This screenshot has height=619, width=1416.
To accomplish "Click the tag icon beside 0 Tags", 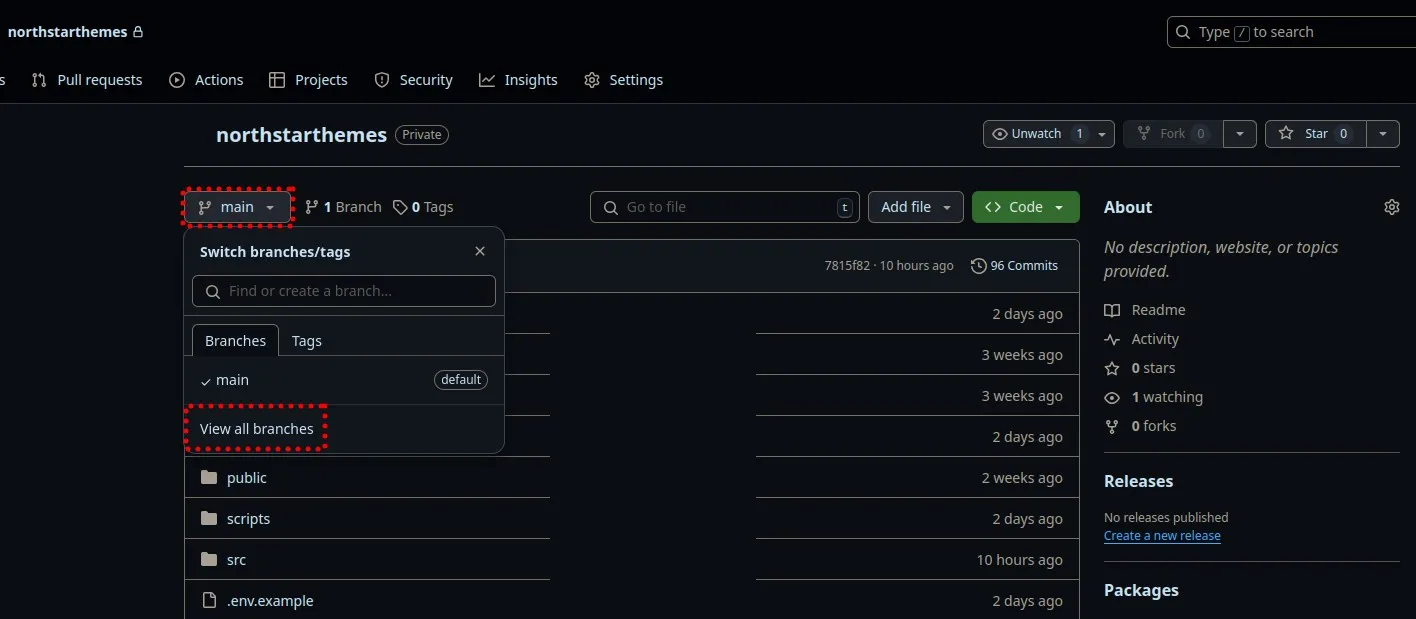I will [400, 207].
